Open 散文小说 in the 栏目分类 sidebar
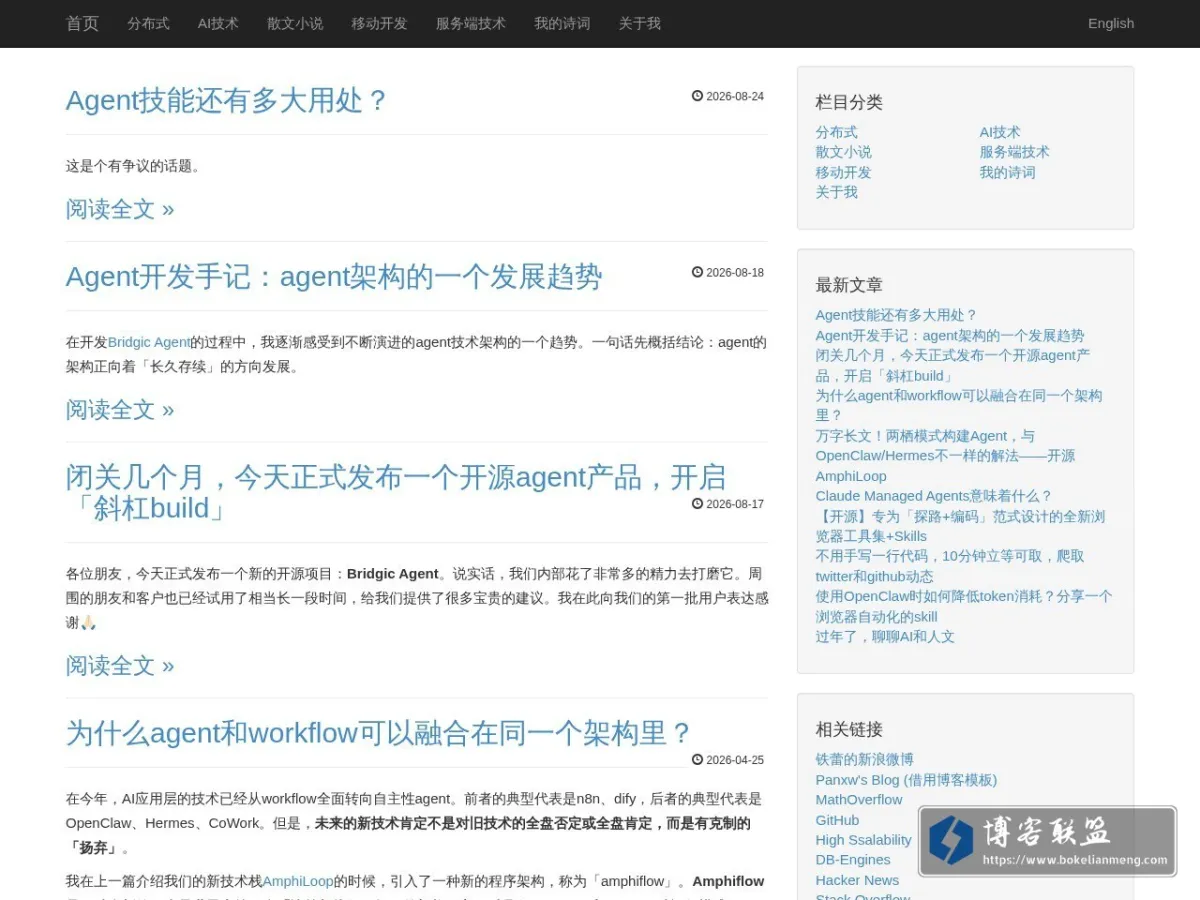 [x=843, y=152]
